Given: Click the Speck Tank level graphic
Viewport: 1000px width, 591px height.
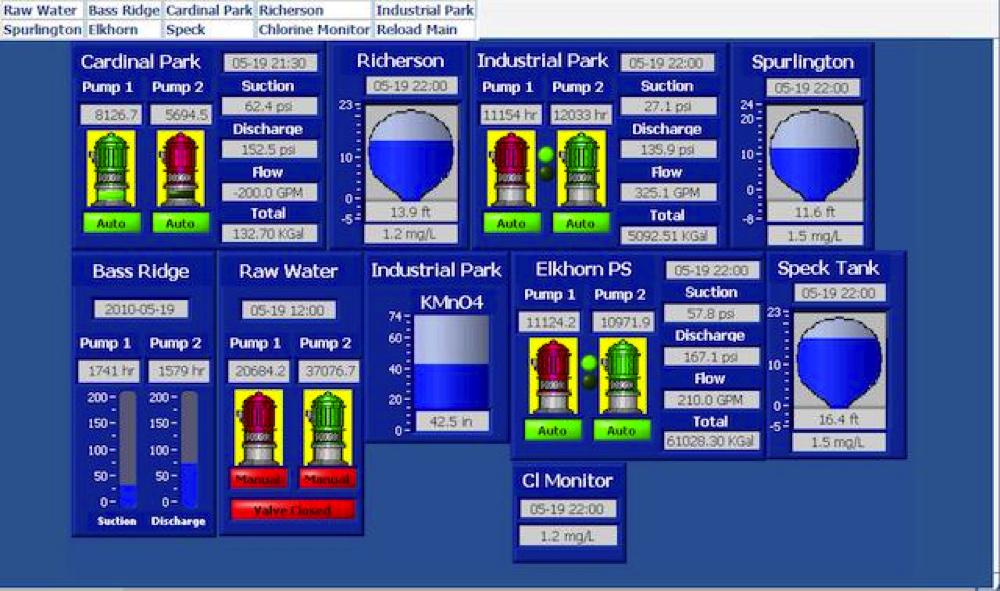Looking at the screenshot, I should pos(839,360).
